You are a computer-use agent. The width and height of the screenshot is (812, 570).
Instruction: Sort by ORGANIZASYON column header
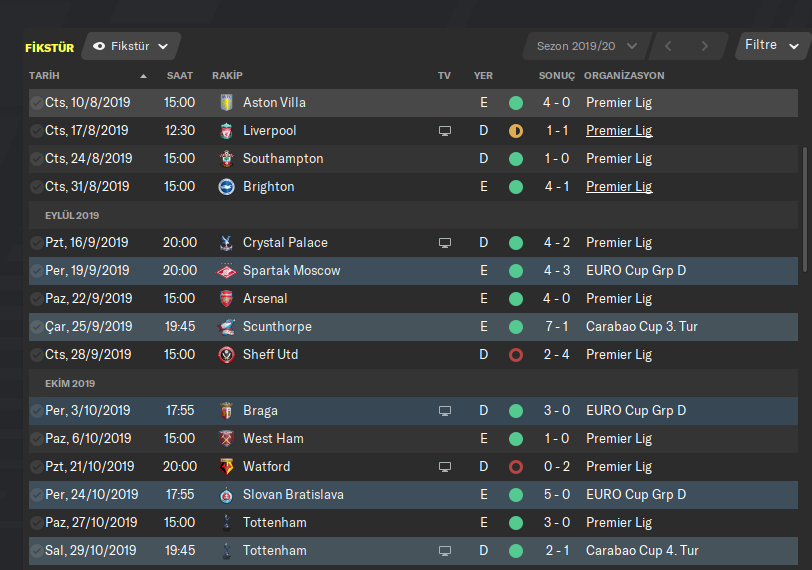(624, 76)
